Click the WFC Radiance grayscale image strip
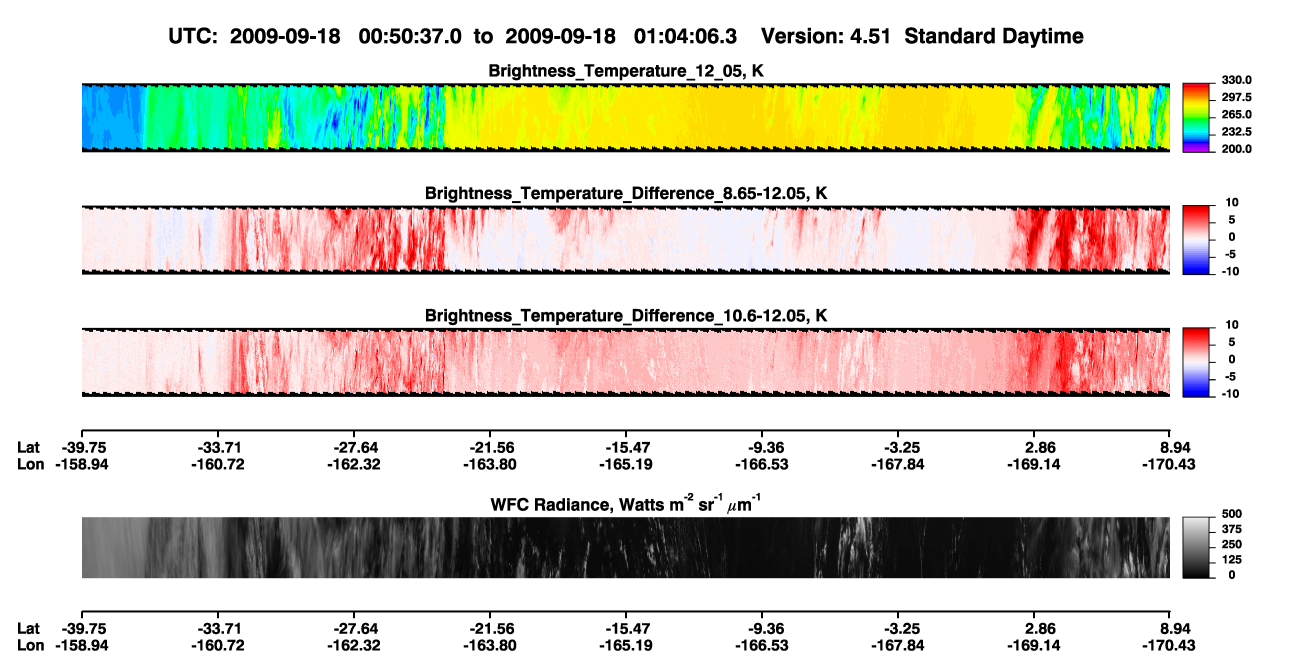1300x667 pixels. point(625,547)
